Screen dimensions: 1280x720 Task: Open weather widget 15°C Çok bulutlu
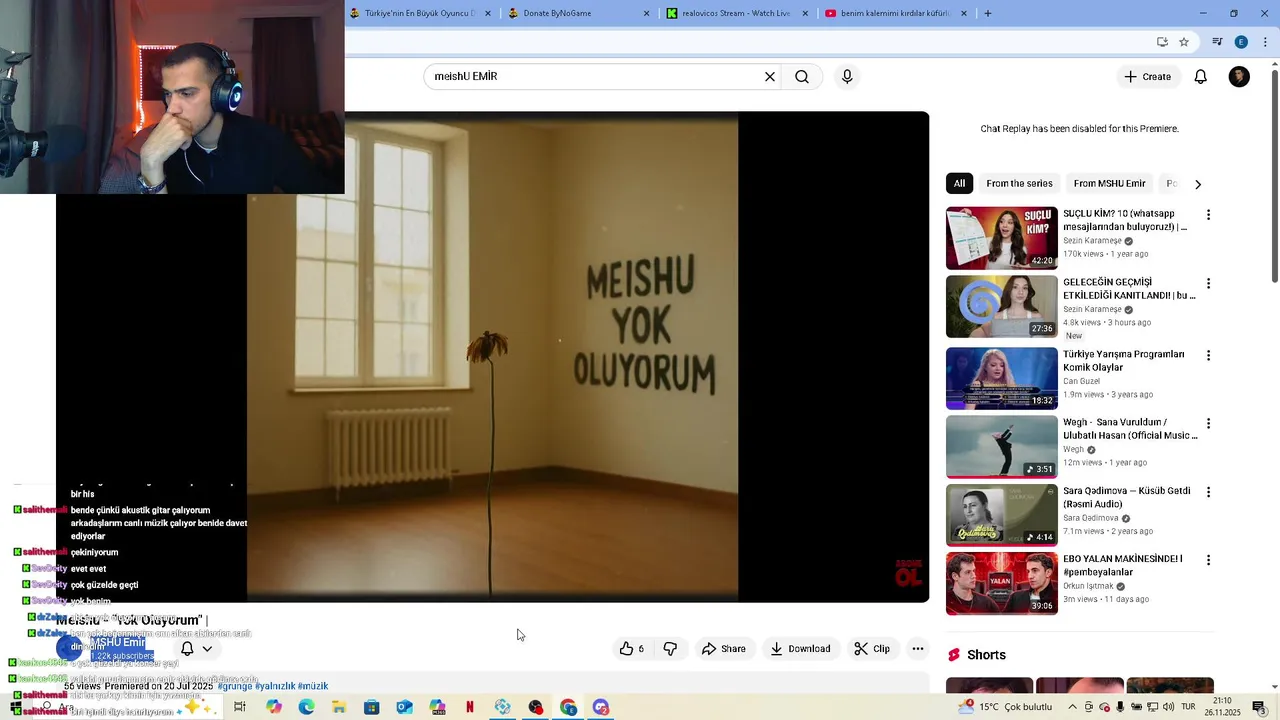pos(1004,707)
